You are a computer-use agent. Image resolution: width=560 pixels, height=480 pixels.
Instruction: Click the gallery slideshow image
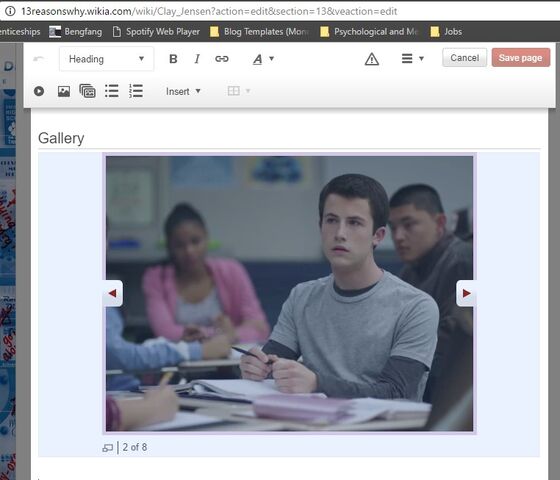click(x=289, y=293)
